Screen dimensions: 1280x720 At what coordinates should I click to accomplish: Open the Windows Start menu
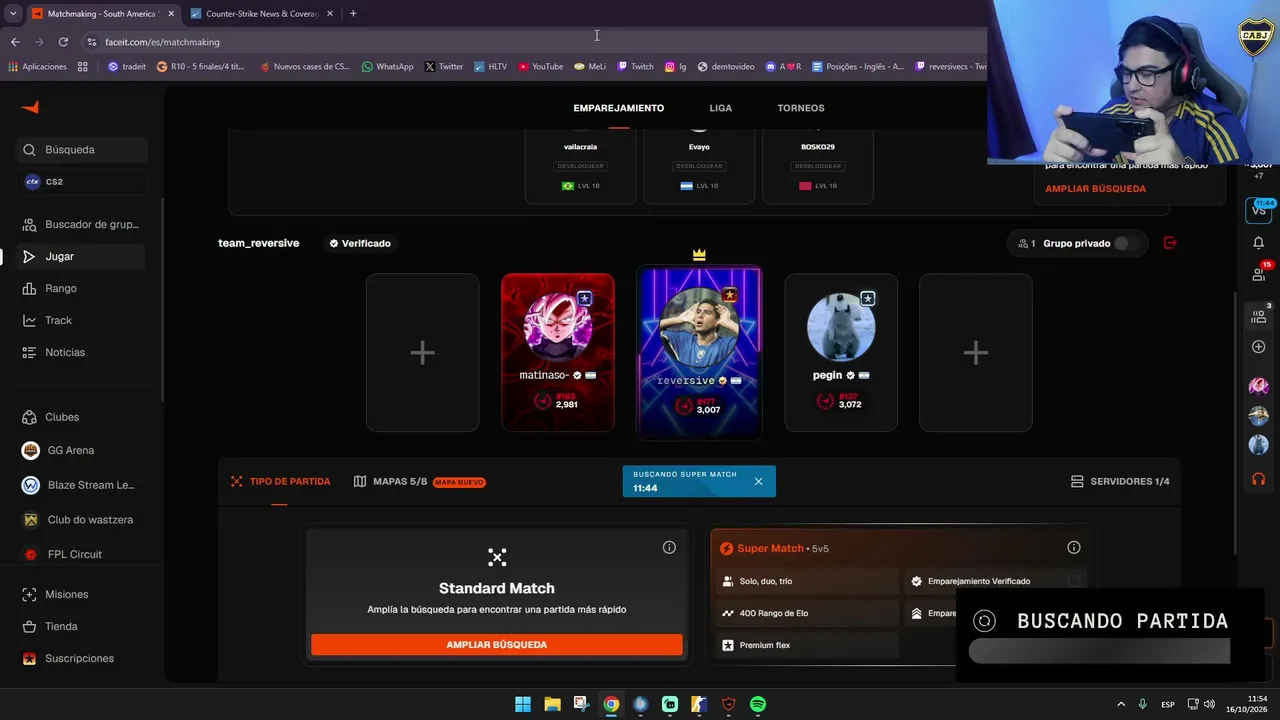coord(523,704)
